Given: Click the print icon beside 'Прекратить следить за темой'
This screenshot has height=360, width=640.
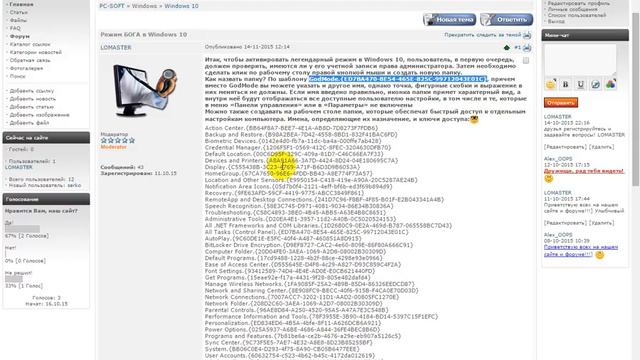Looking at the screenshot, I should point(527,36).
